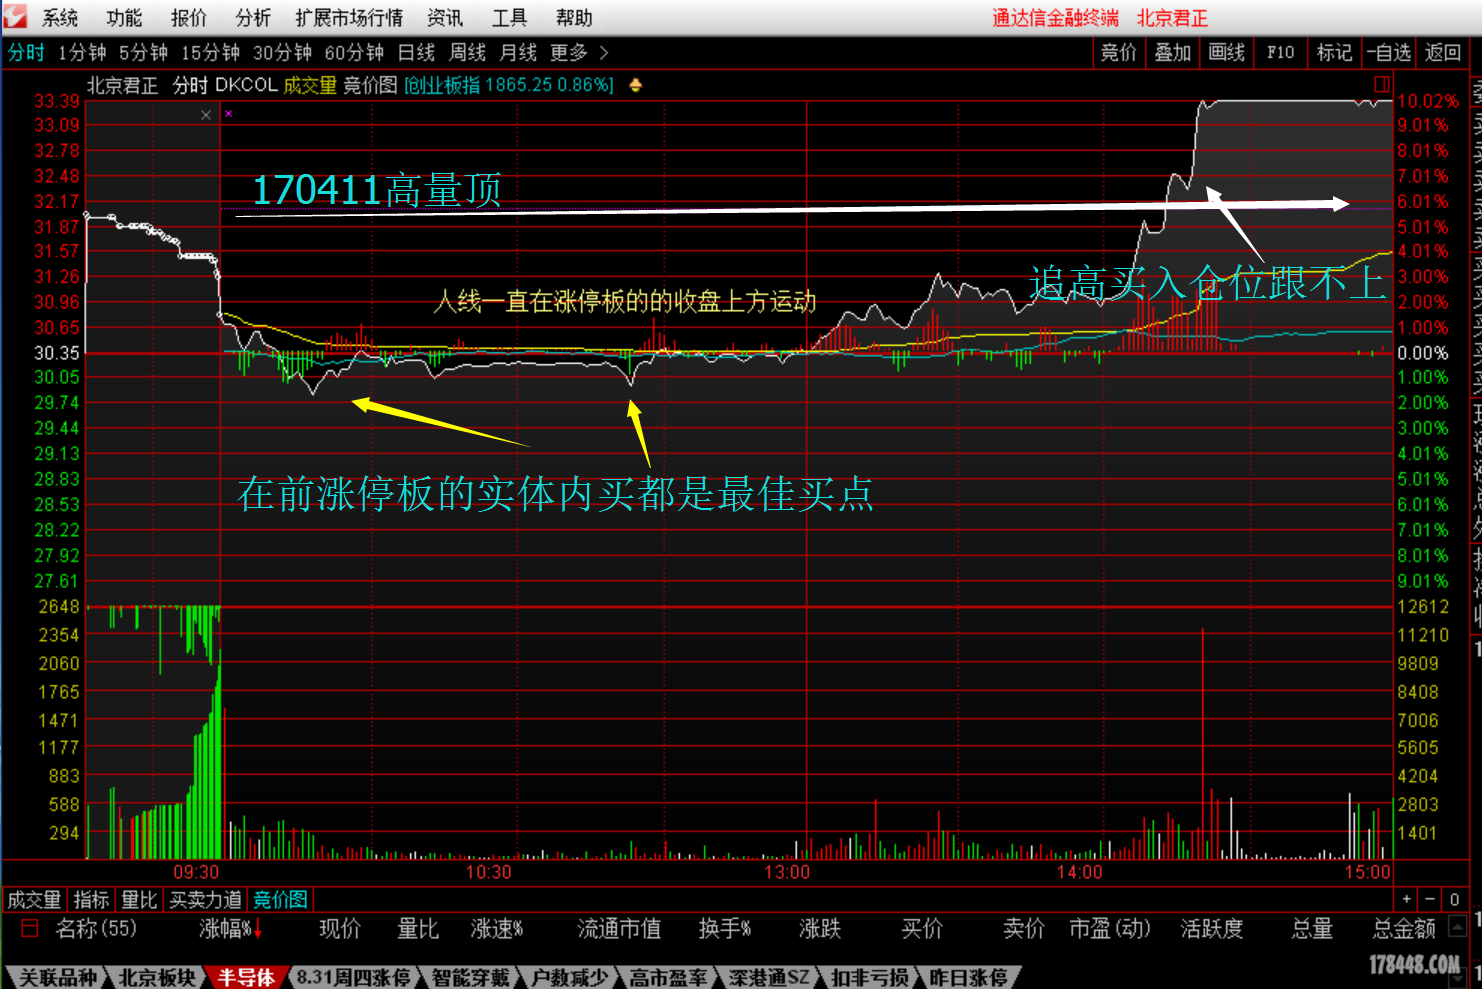Switch to the 30分钟 chart period

coord(282,52)
